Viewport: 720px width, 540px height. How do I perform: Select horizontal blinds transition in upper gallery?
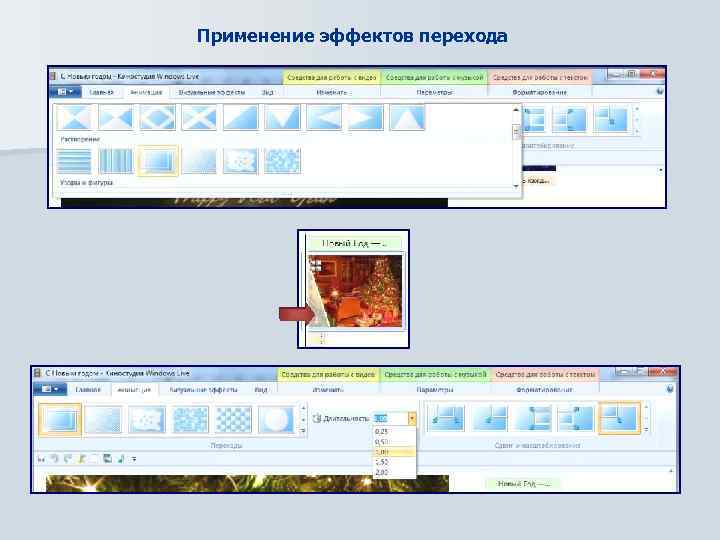(x=74, y=161)
